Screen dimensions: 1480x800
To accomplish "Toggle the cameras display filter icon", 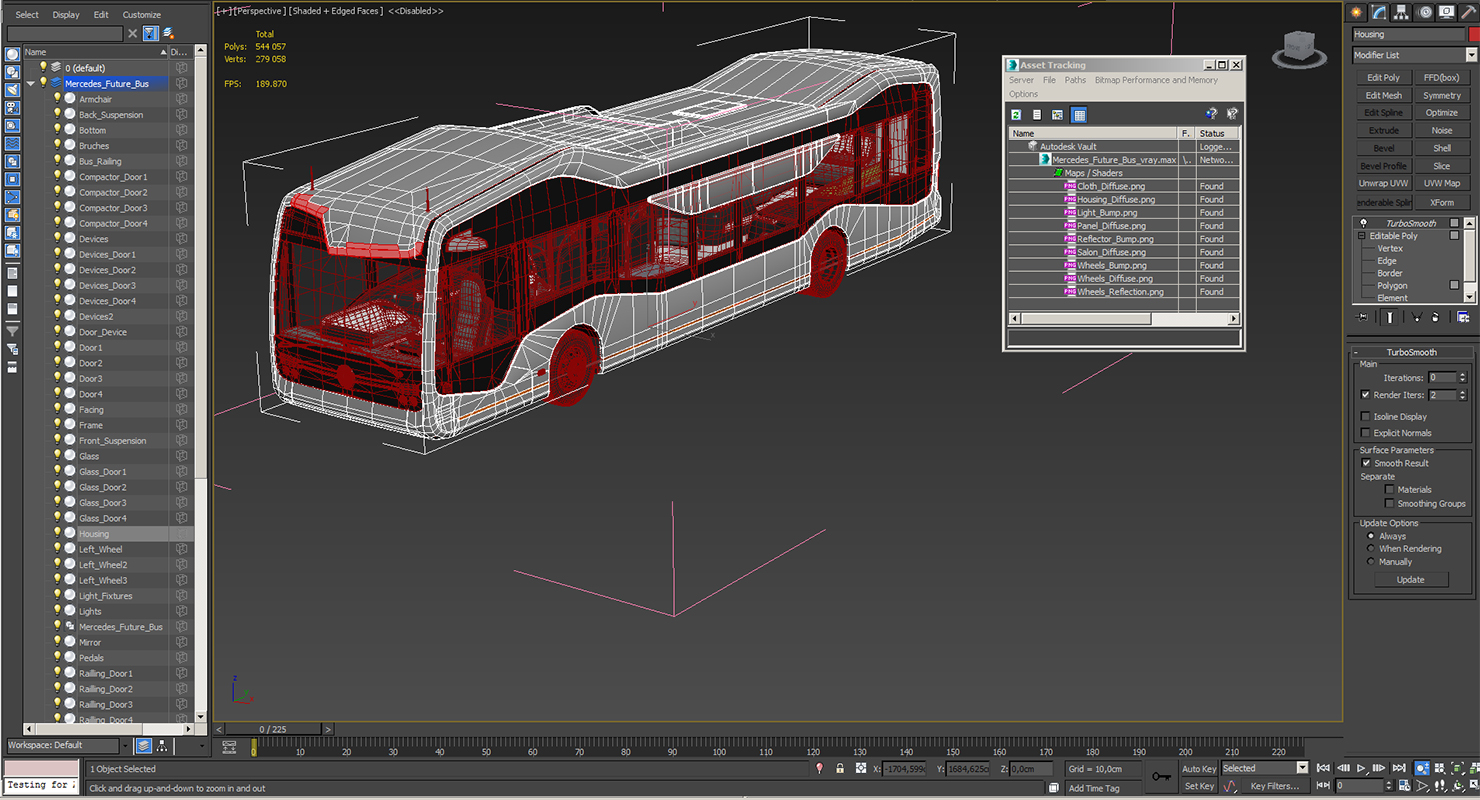I will 12,109.
